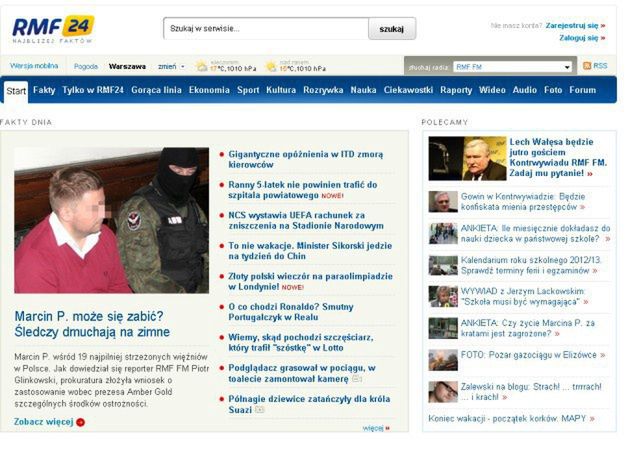Click the orange RSS feed icon
The image size is (630, 450).
click(x=587, y=66)
